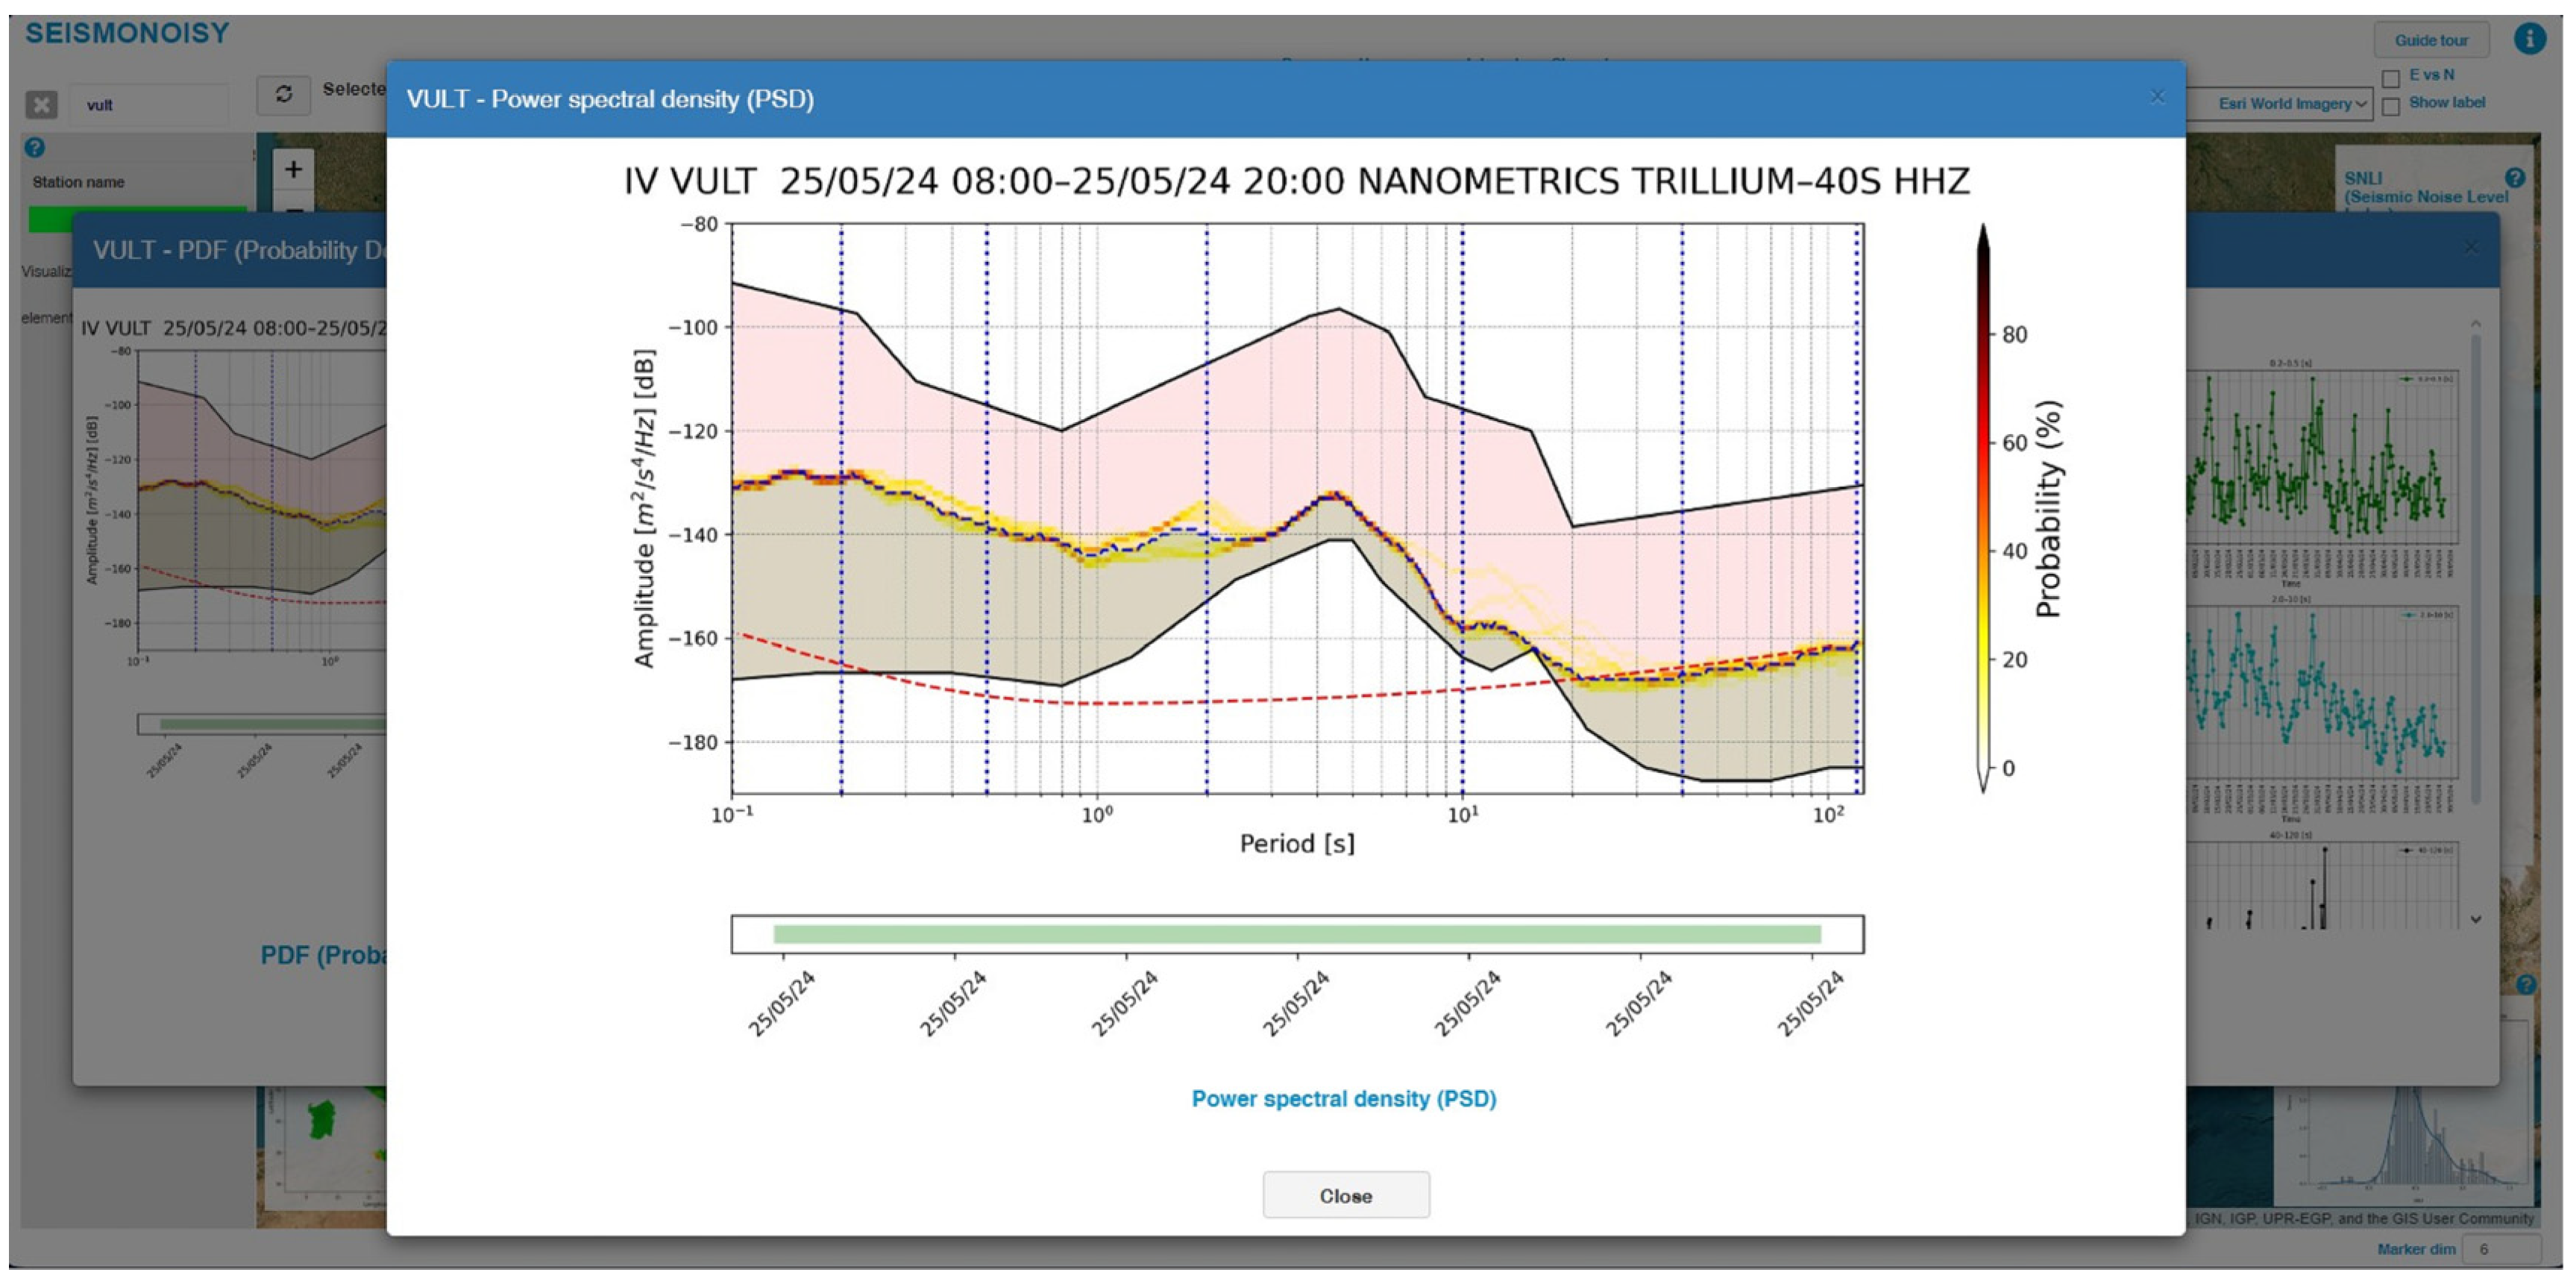Viewport: 2576px width, 1284px height.
Task: Click the Power spectral density (PSD) link
Action: pos(1343,1098)
